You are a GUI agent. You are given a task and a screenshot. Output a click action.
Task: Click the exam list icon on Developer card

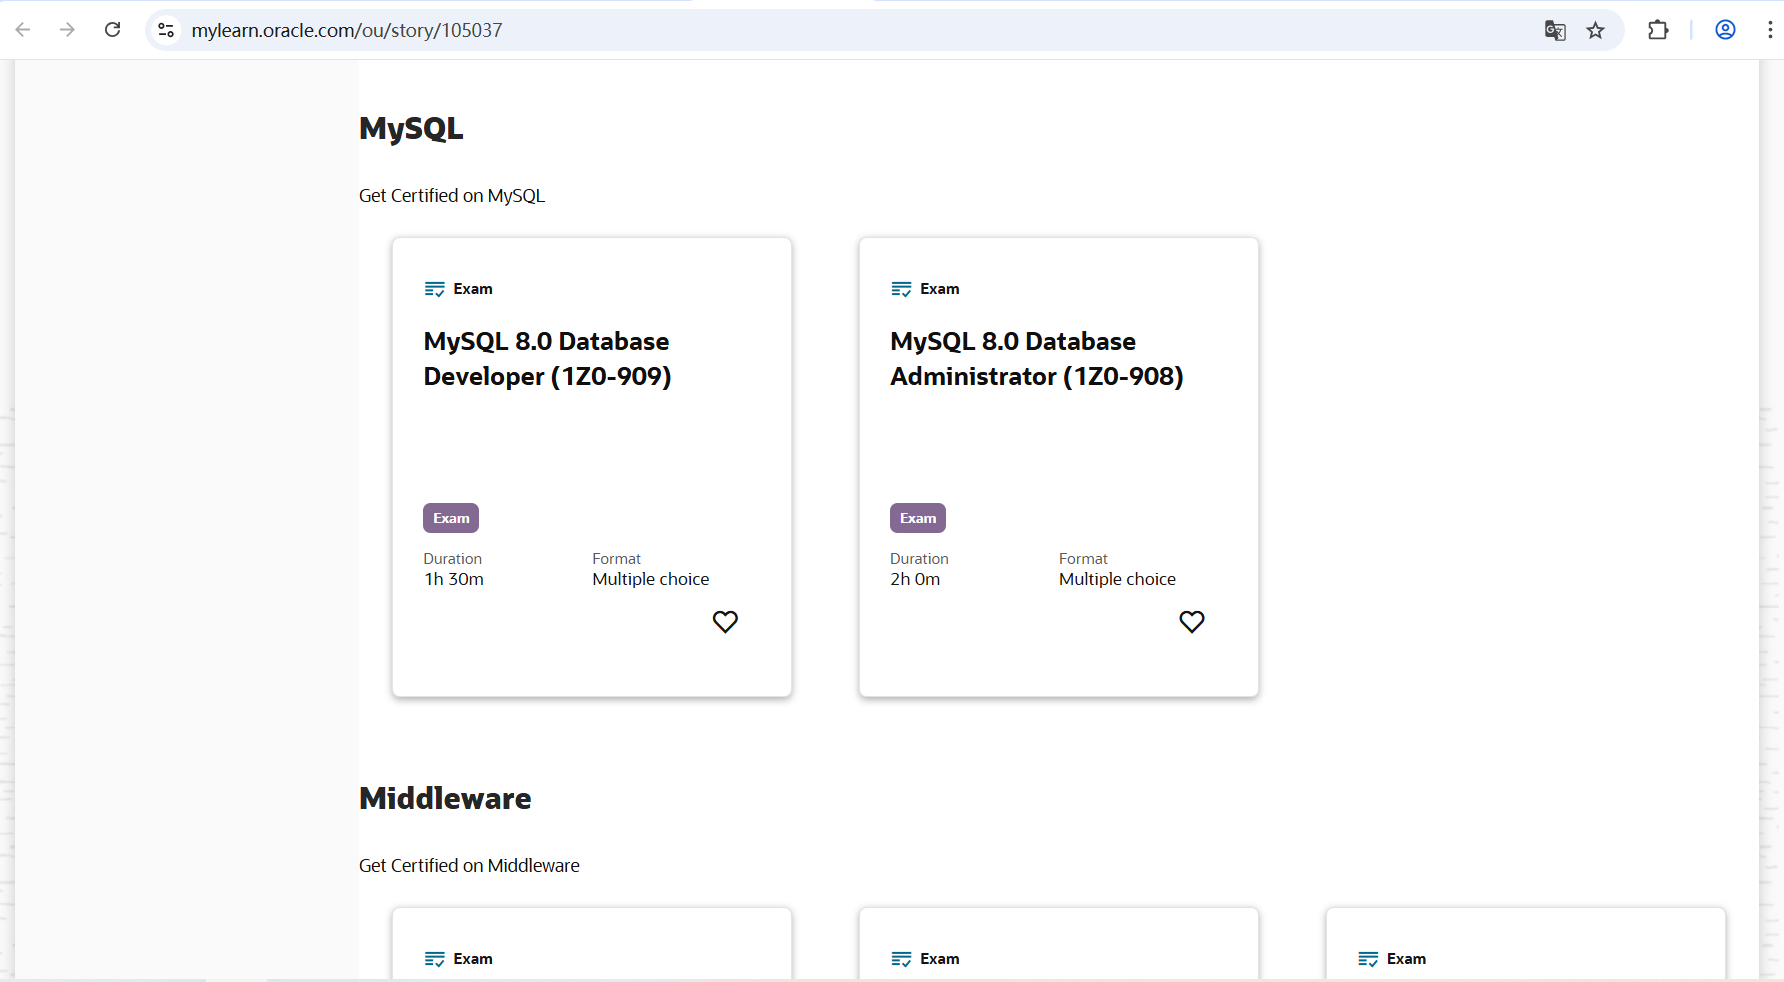435,289
